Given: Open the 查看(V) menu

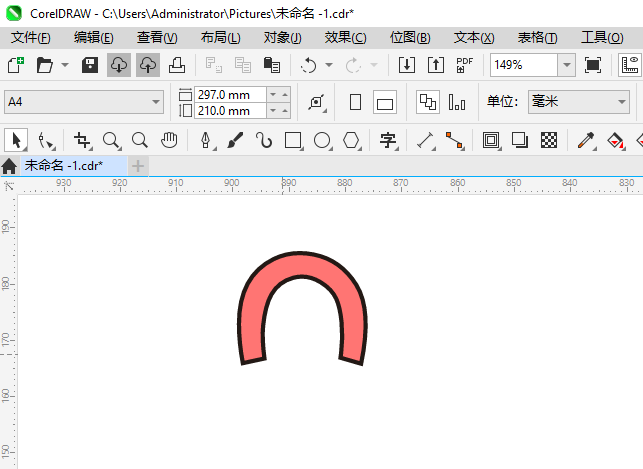Looking at the screenshot, I should click(x=157, y=38).
